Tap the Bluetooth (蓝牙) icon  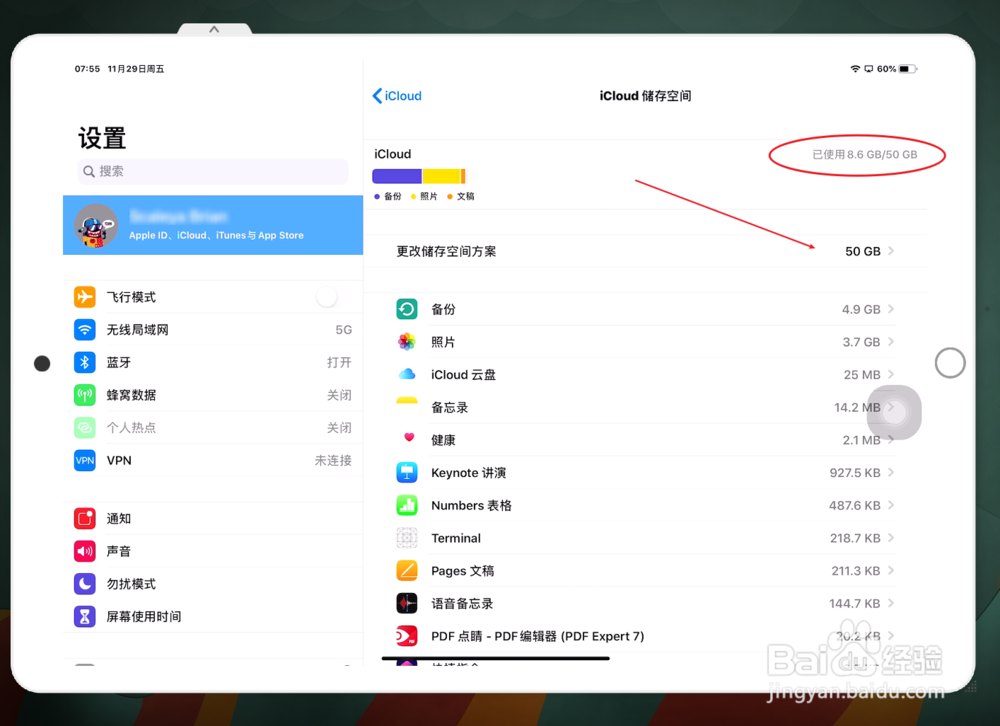(x=85, y=362)
